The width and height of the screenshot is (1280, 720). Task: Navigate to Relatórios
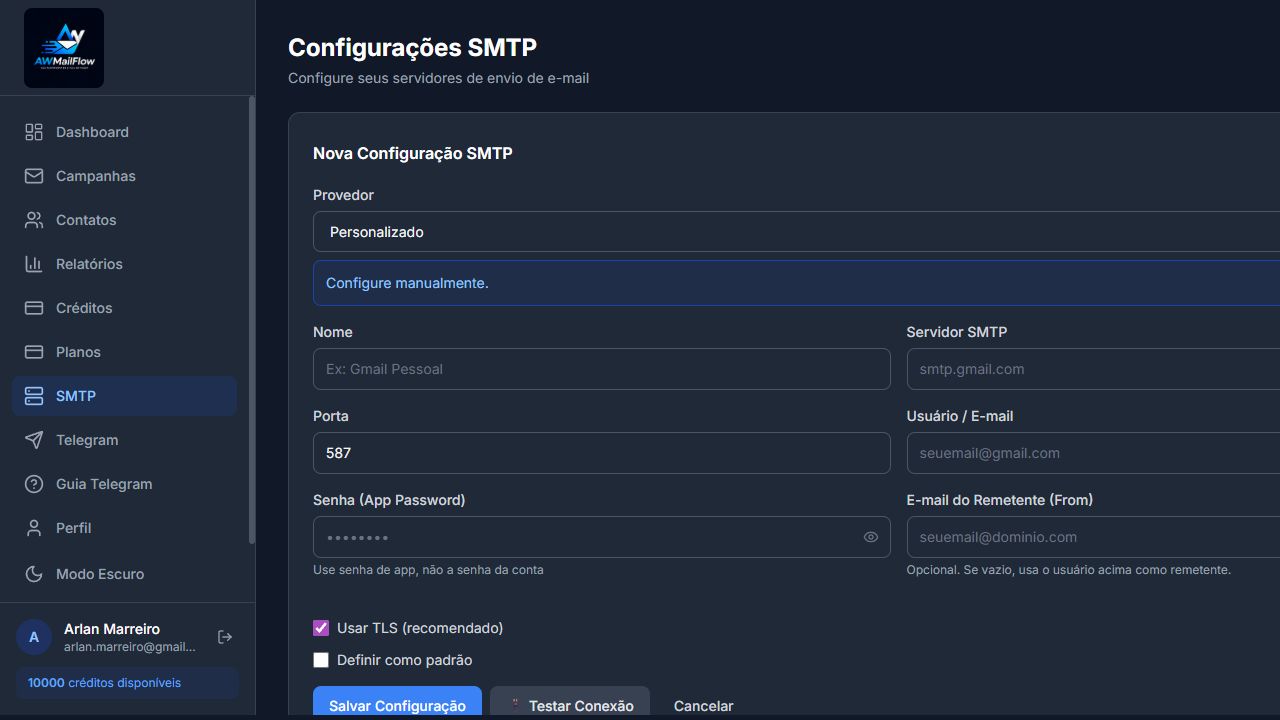[x=124, y=264]
